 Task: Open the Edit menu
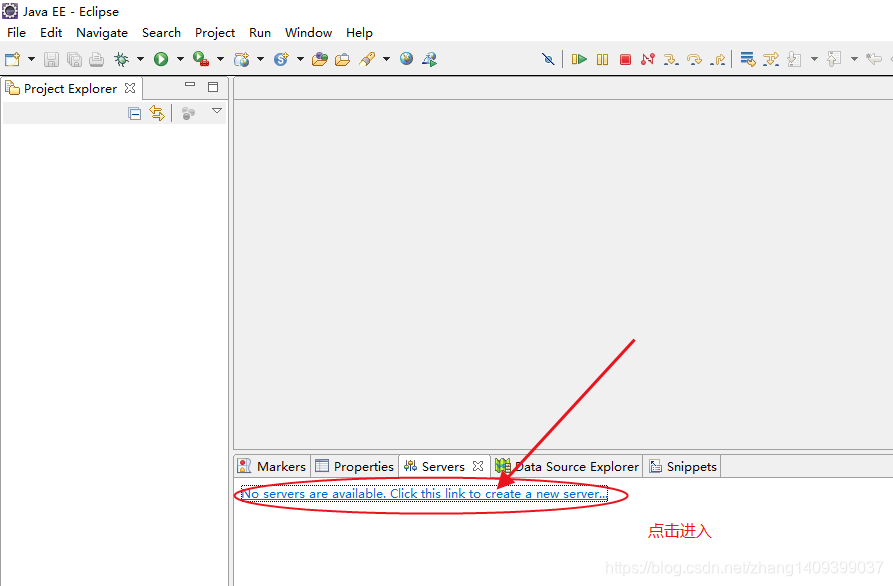point(51,32)
